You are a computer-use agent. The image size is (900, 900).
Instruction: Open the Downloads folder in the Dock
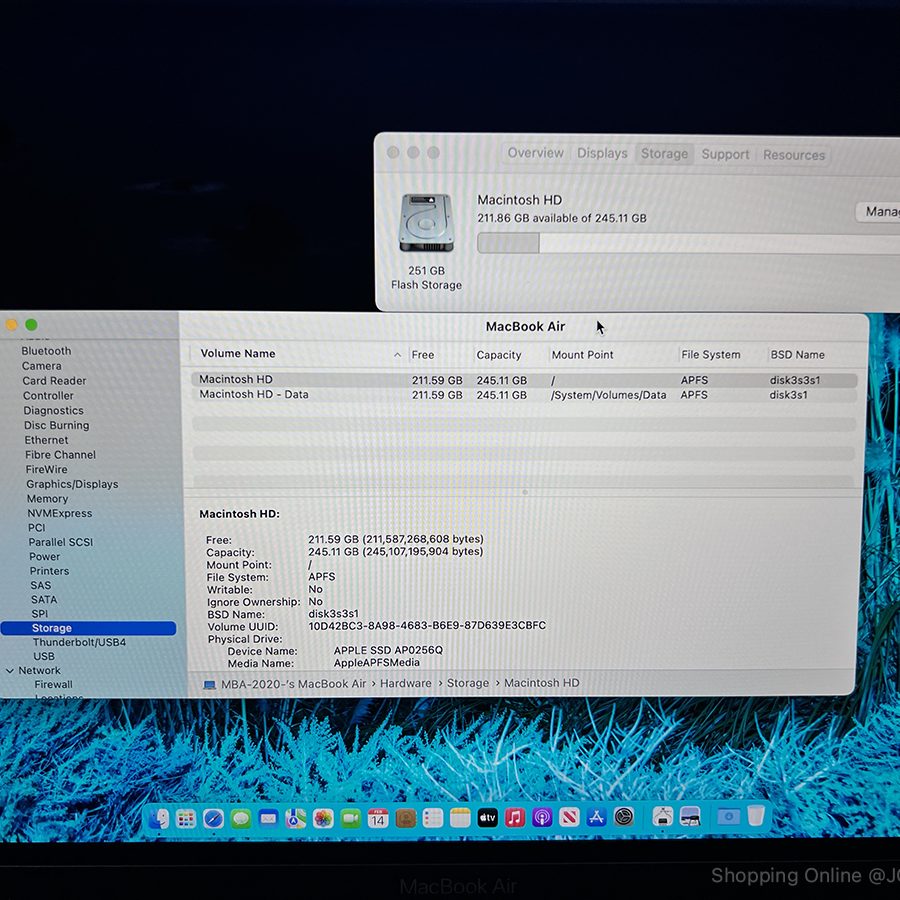tap(728, 816)
